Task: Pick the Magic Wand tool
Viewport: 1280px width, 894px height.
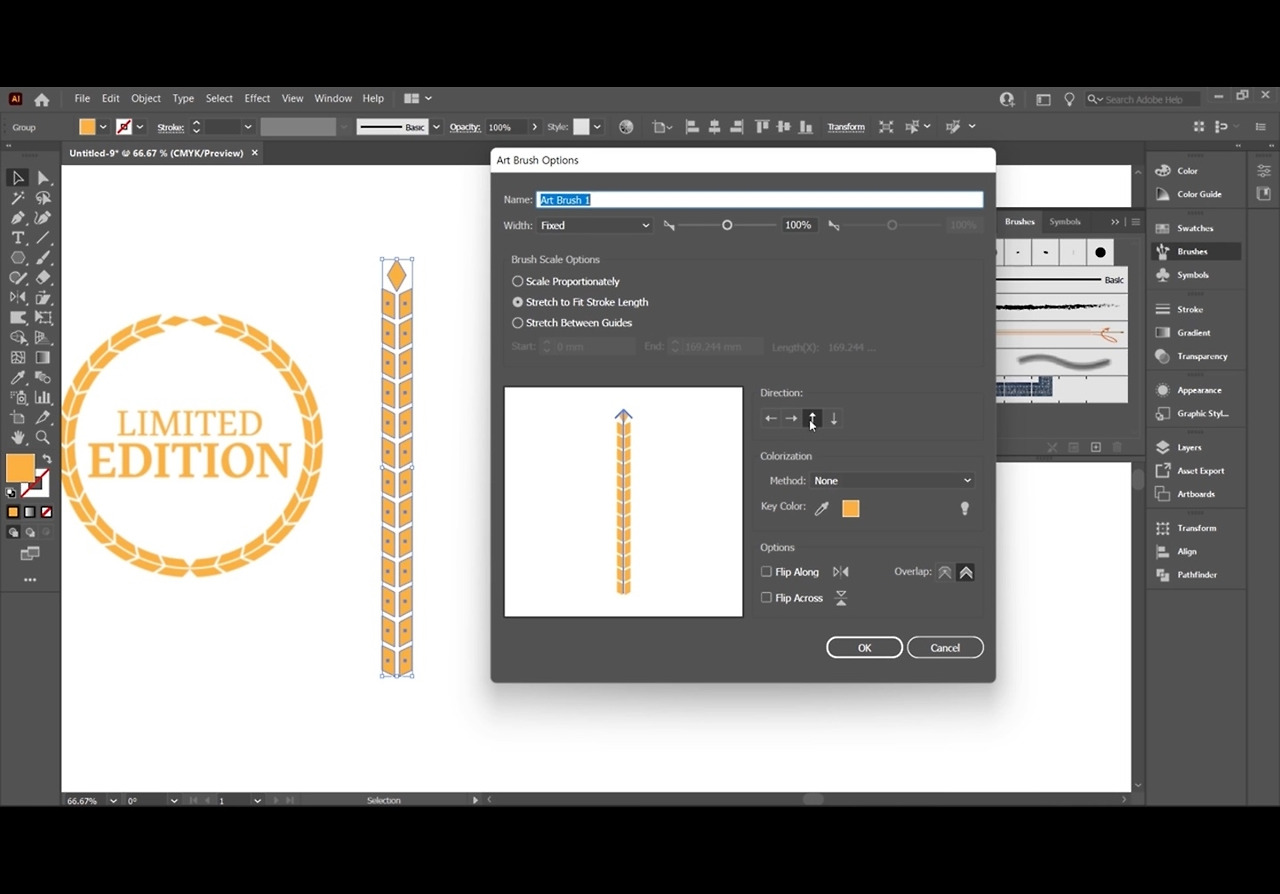Action: [x=18, y=198]
